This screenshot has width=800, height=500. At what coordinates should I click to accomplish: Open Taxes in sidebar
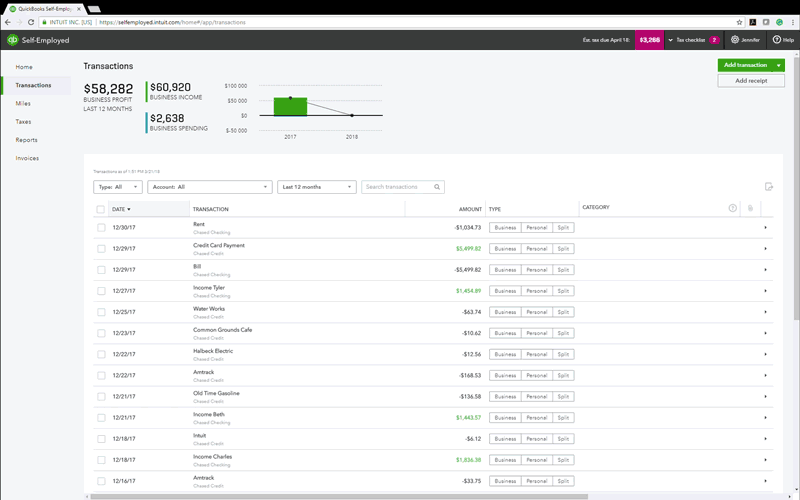click(x=23, y=121)
